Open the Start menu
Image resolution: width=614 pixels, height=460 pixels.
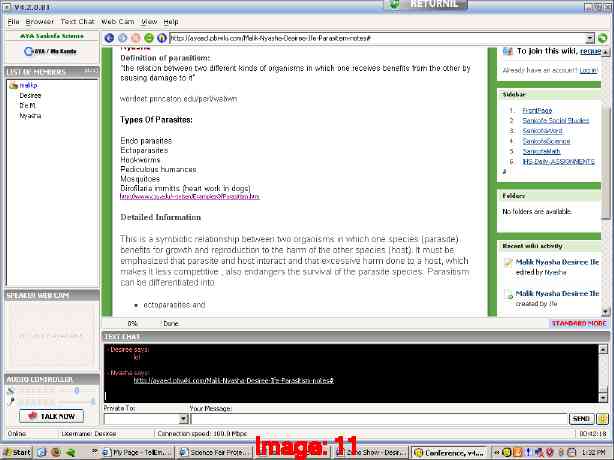(17, 453)
